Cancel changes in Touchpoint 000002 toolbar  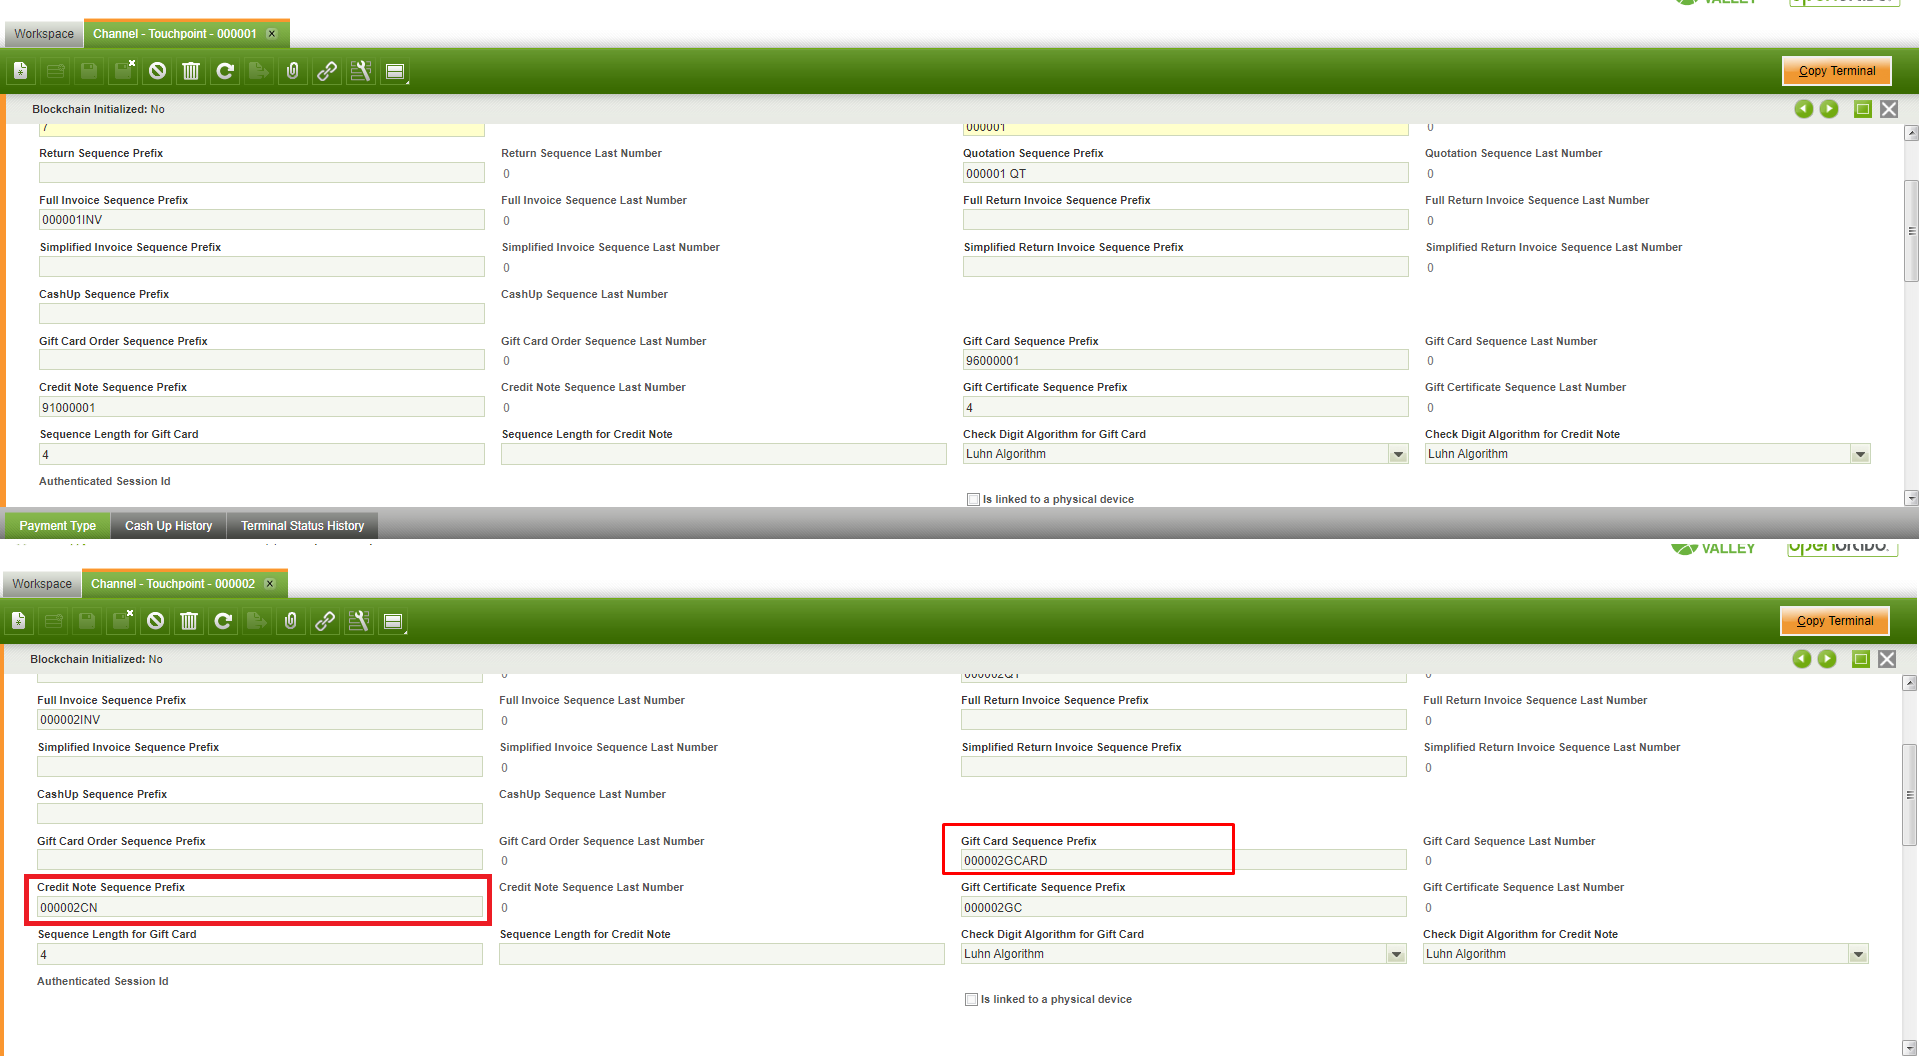(155, 621)
